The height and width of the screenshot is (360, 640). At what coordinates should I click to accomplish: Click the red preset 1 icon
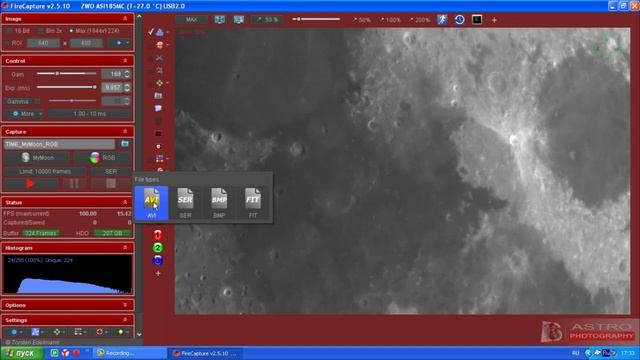158,235
